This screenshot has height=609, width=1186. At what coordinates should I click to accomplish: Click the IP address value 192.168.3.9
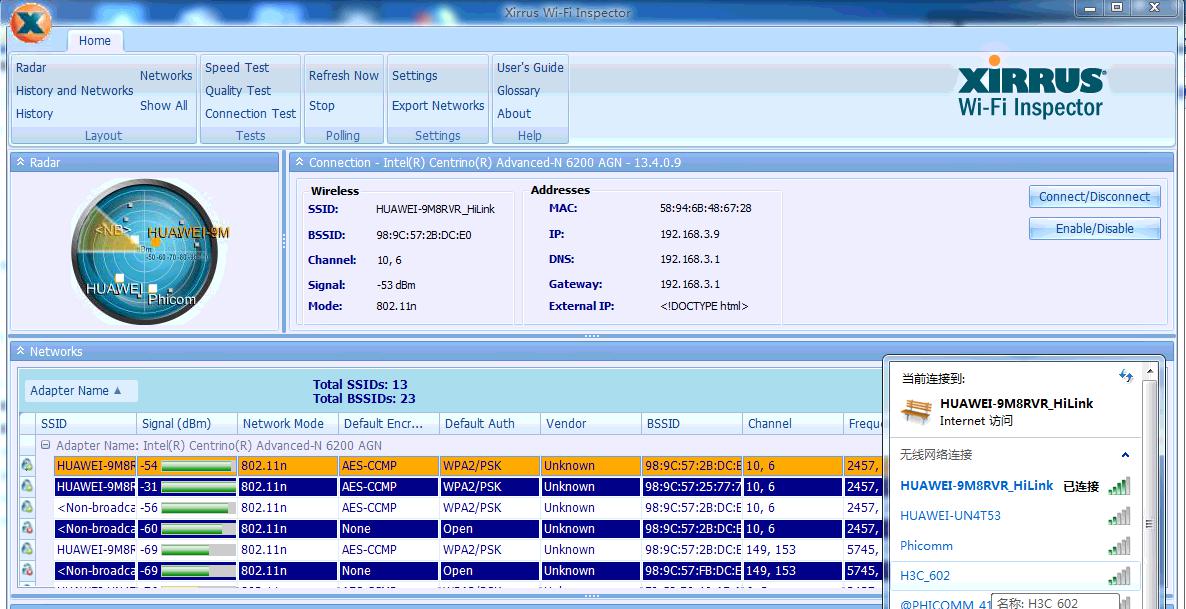(690, 235)
